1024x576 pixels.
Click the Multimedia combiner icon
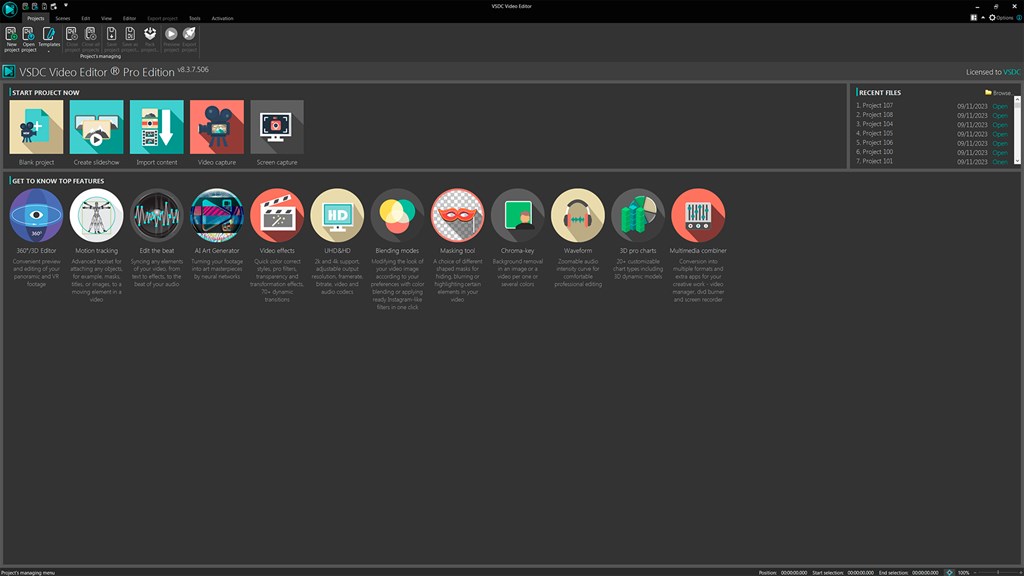coord(698,215)
